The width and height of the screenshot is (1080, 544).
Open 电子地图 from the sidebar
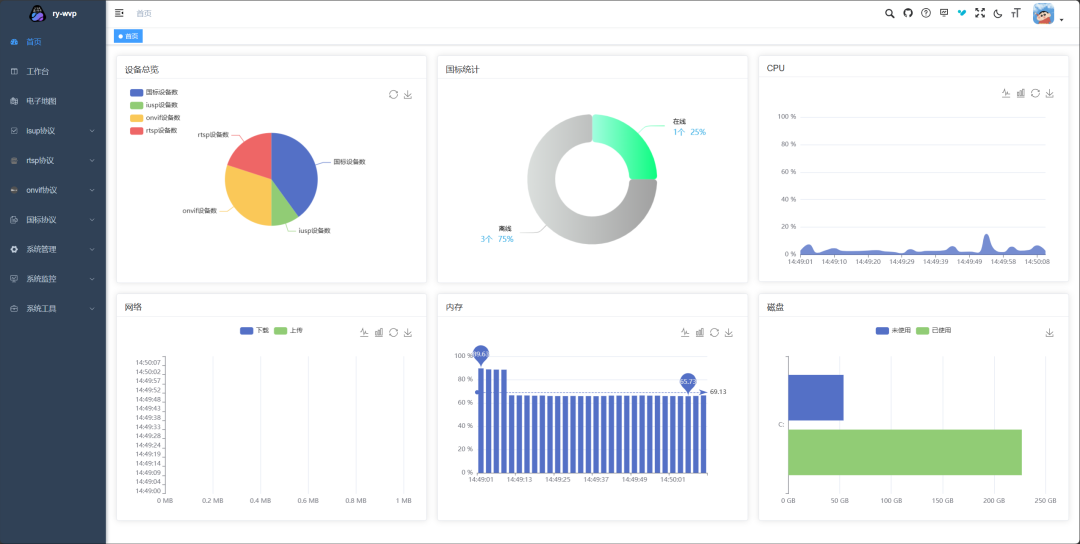click(x=41, y=101)
